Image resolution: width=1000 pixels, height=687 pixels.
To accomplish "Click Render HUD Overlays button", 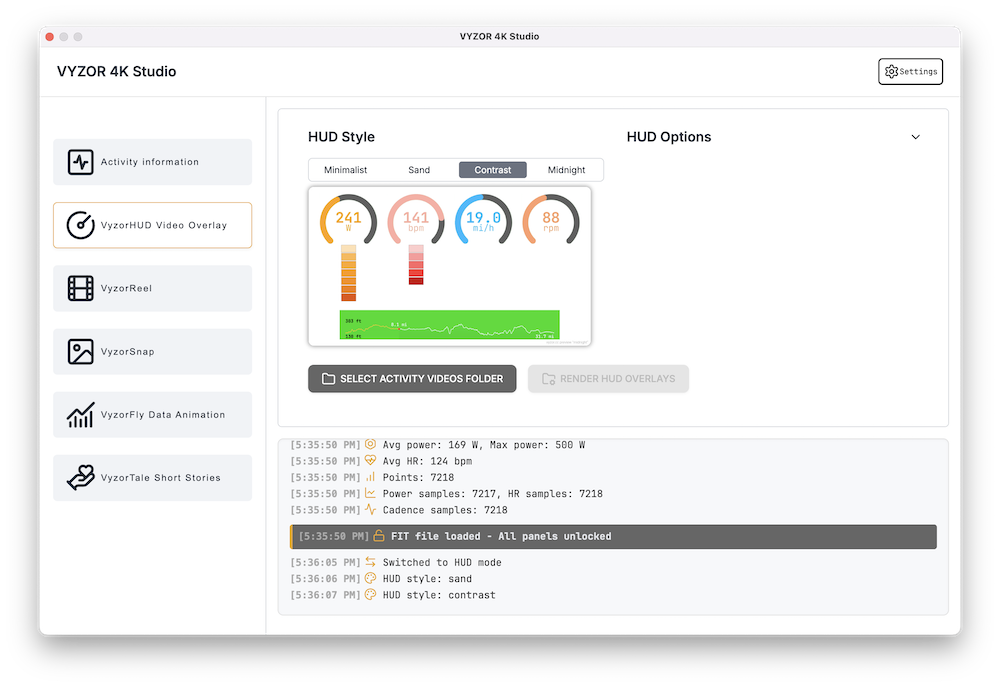I will click(608, 379).
